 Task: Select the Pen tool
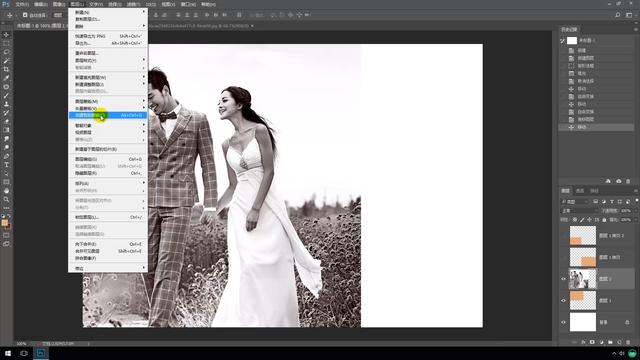click(6, 156)
